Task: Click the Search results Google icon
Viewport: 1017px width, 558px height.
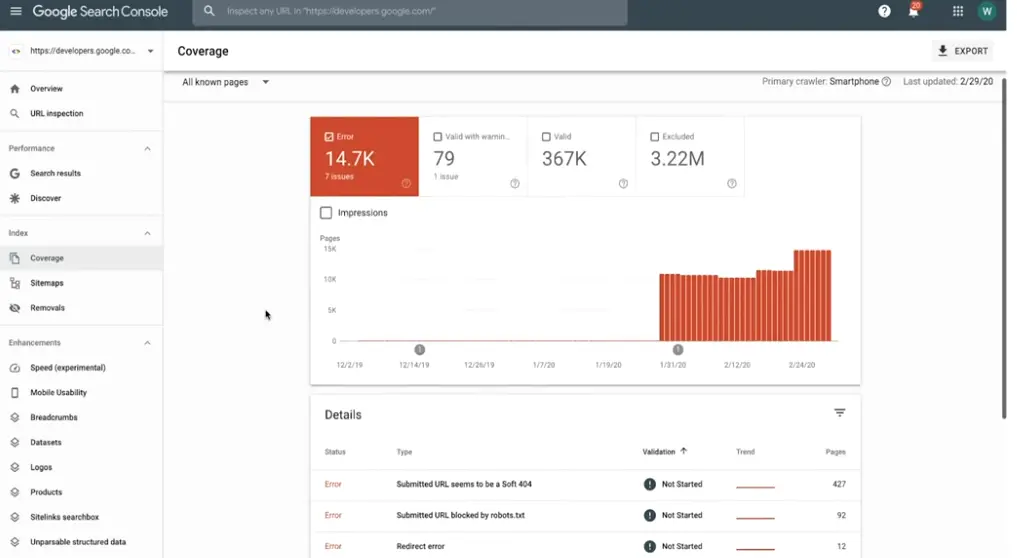Action: [15, 173]
